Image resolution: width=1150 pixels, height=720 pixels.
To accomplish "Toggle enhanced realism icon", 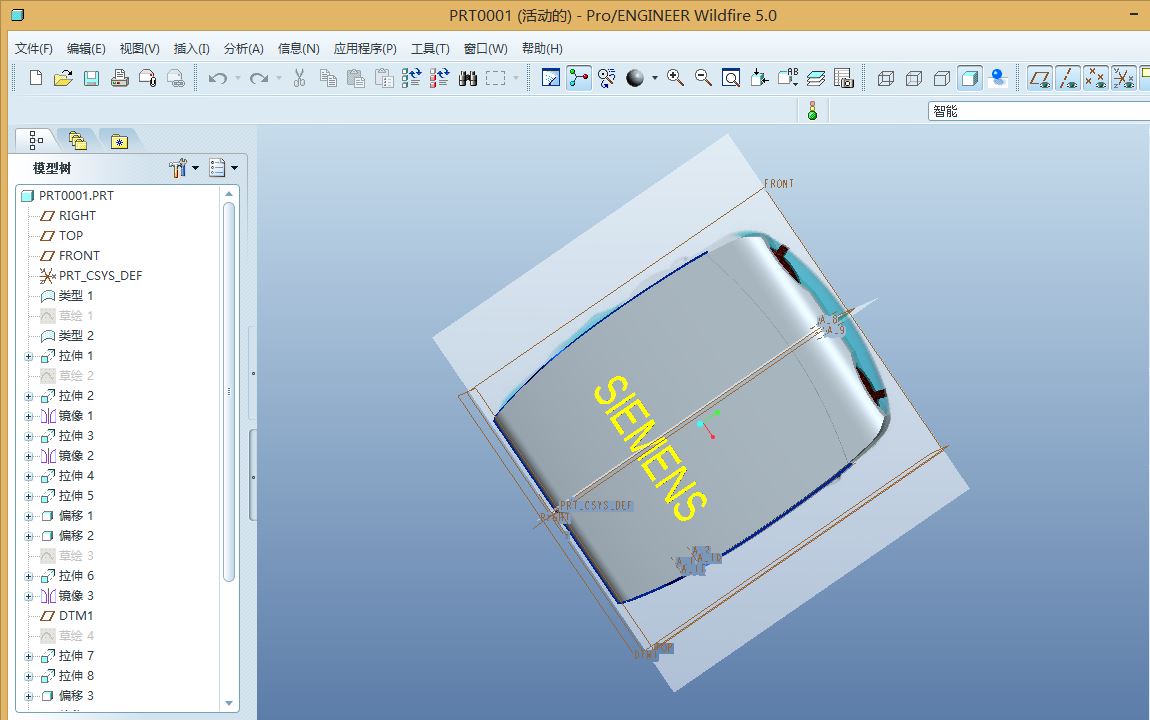I will point(997,78).
